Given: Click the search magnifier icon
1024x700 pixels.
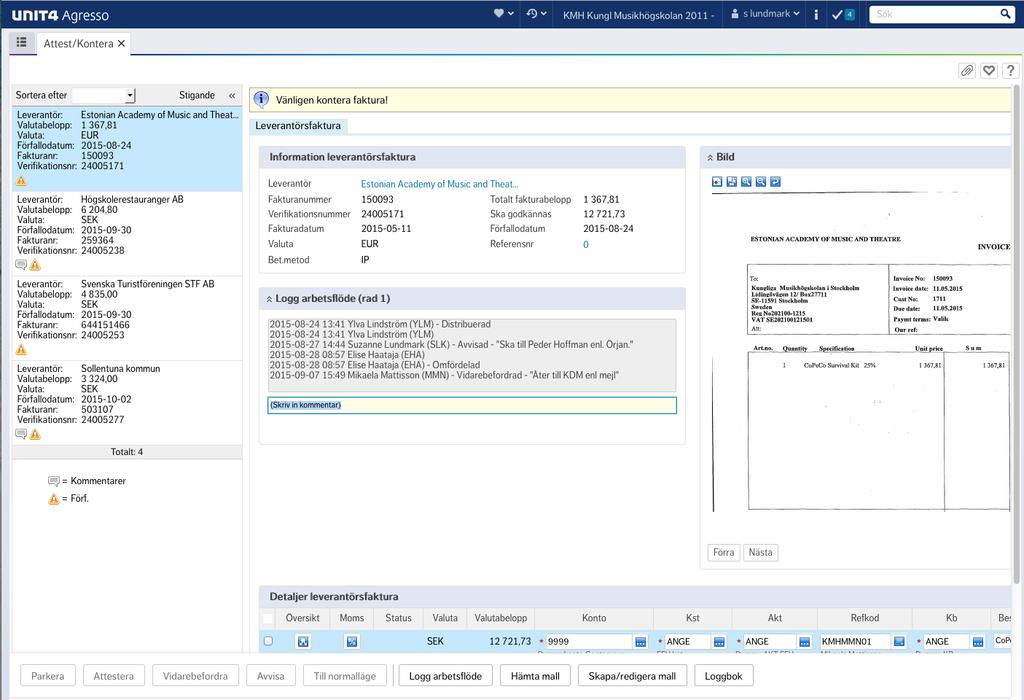Looking at the screenshot, I should click(1006, 14).
